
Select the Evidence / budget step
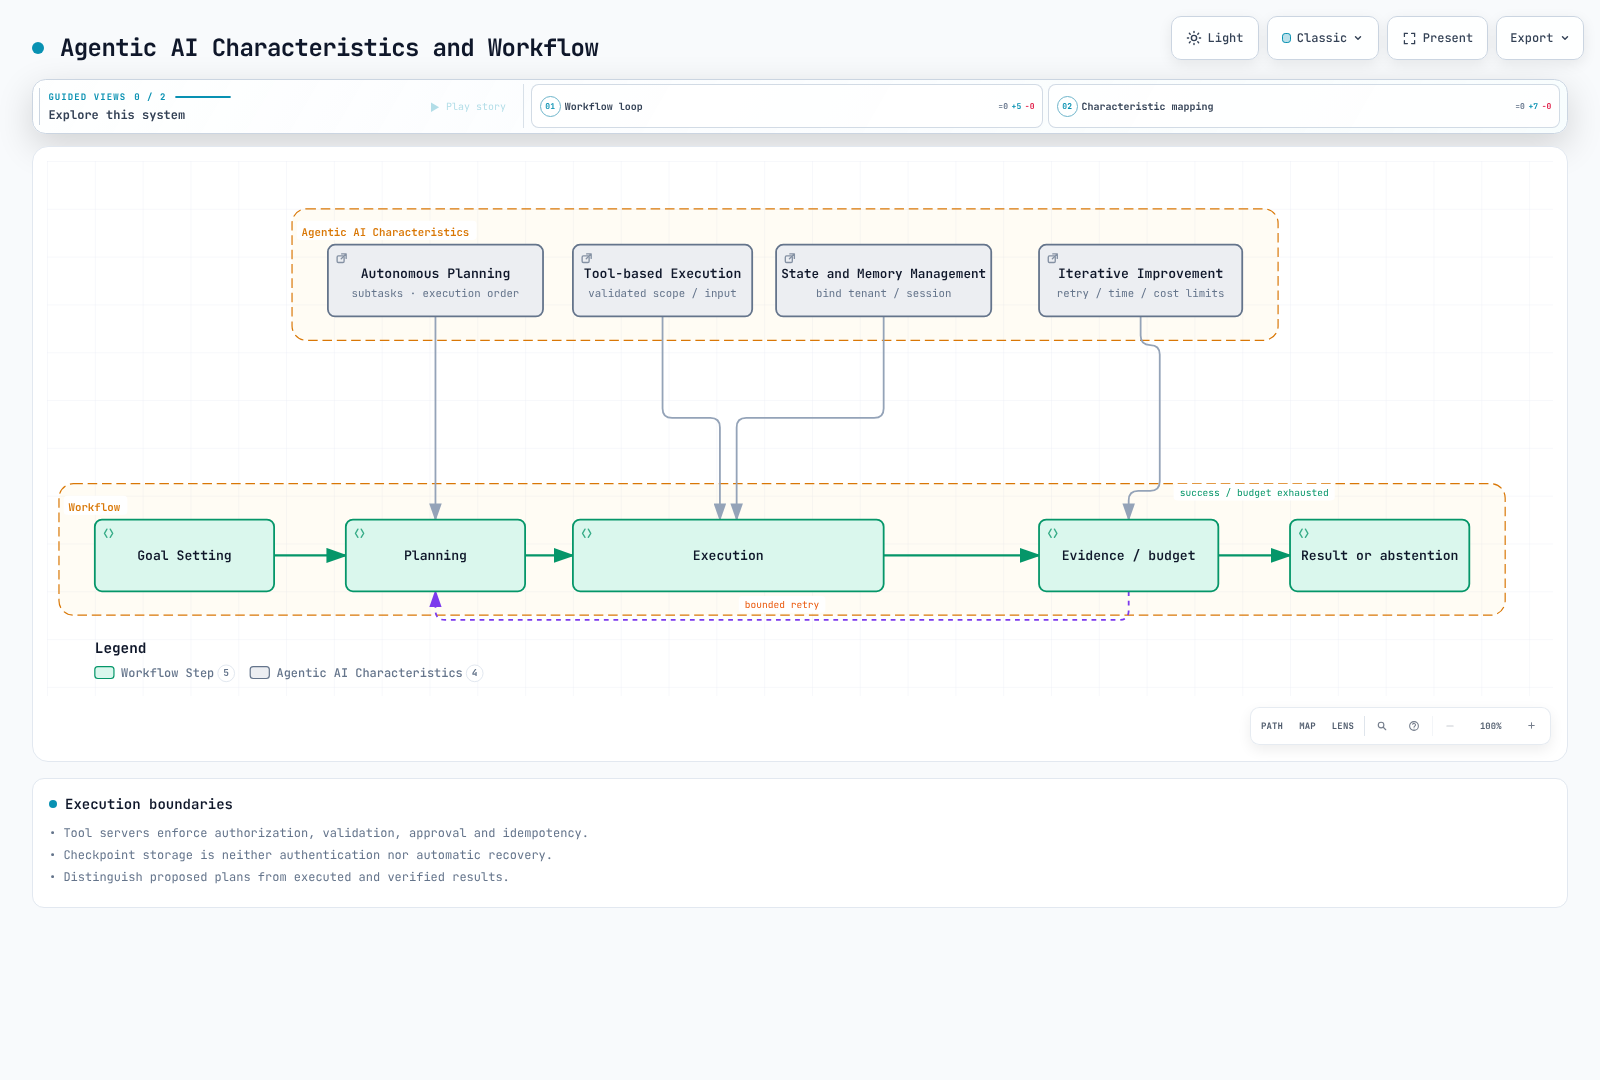click(1128, 555)
